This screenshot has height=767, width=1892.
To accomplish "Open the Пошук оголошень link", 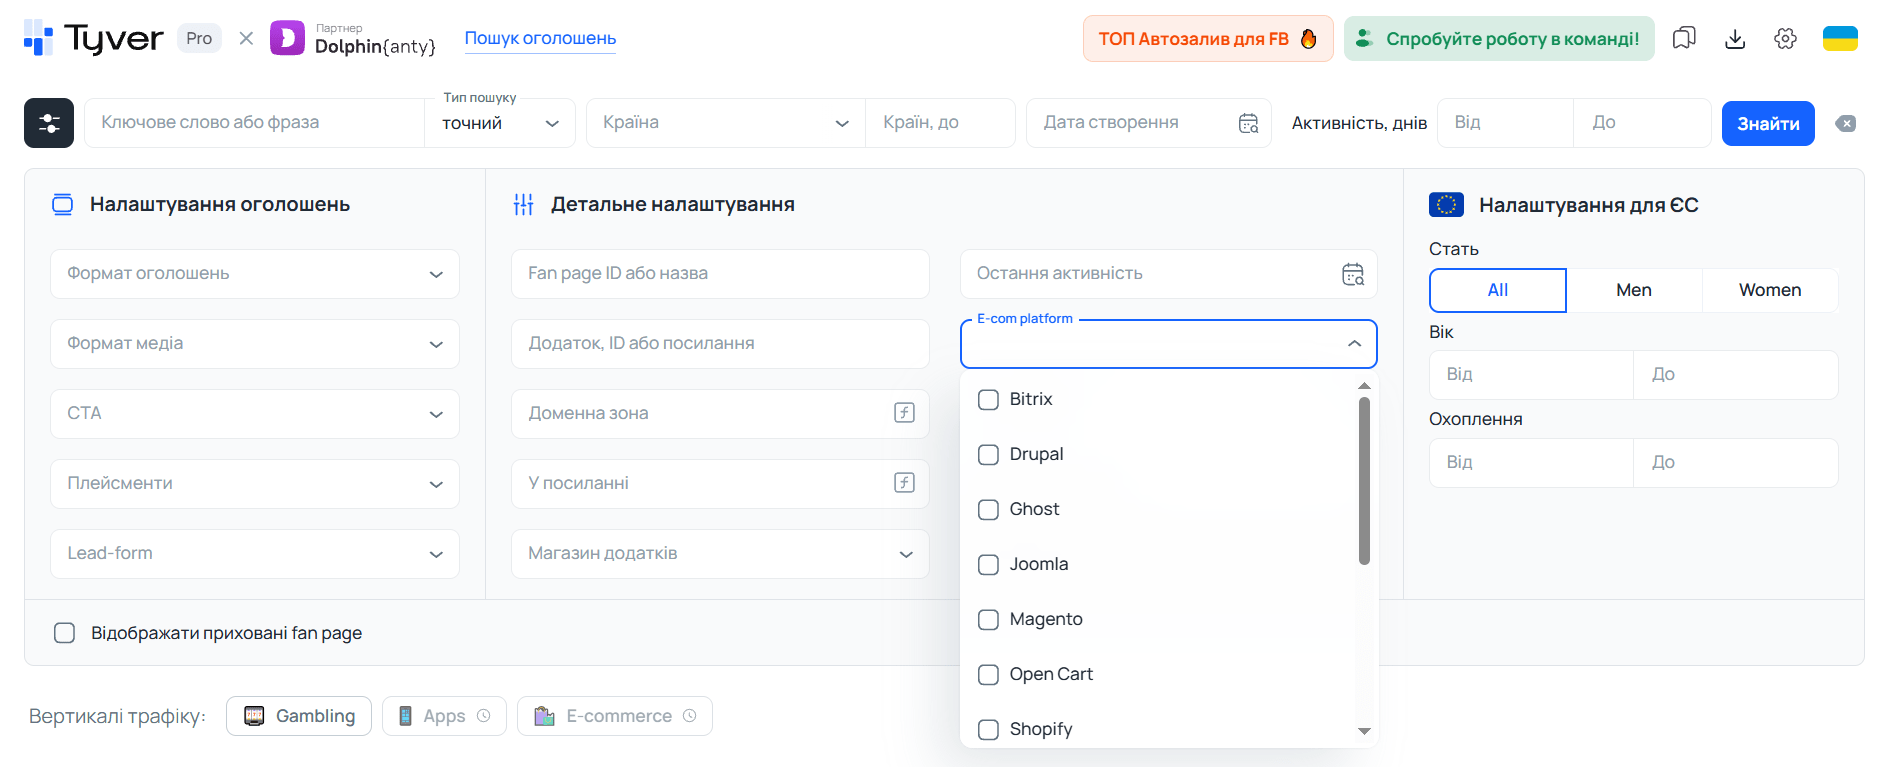I will point(540,38).
